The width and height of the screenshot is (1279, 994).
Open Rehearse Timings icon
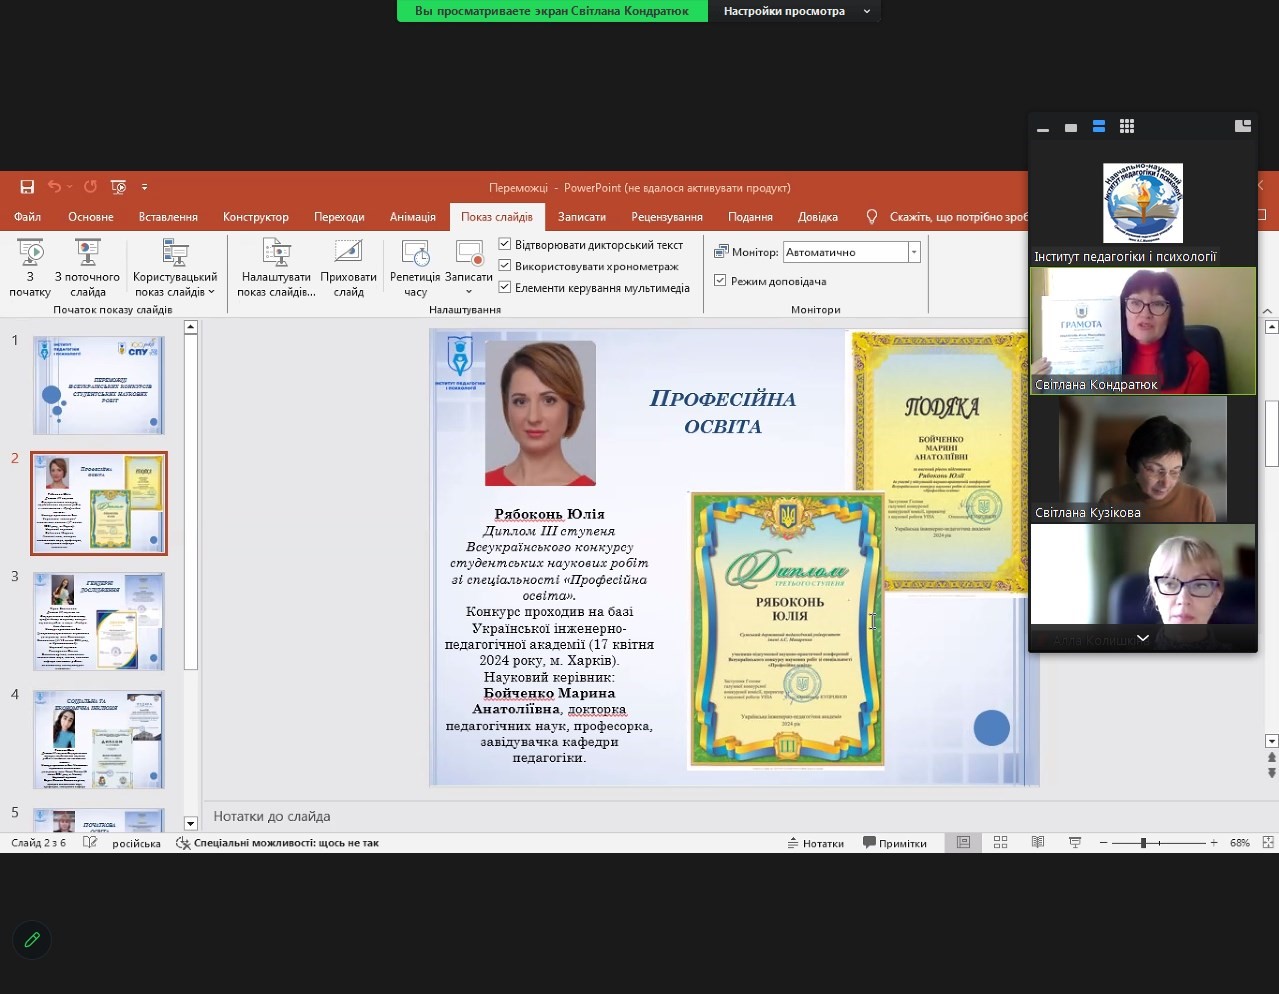point(415,252)
